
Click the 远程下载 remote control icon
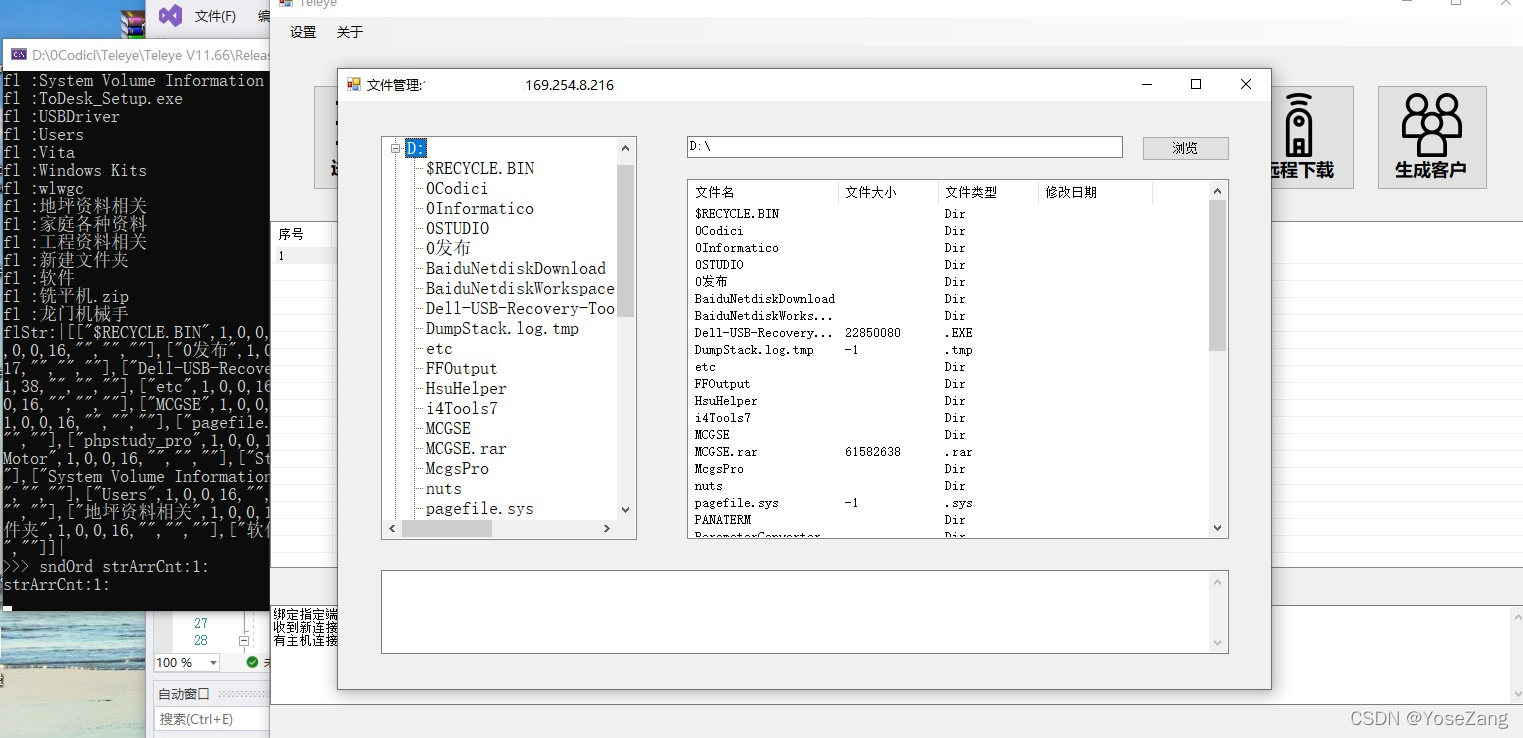click(1298, 124)
